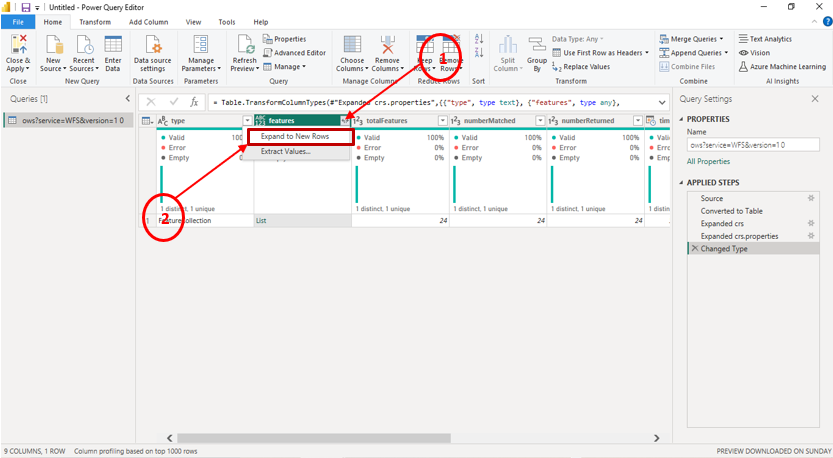
Task: Click the Enter Data table icon
Action: click(113, 46)
